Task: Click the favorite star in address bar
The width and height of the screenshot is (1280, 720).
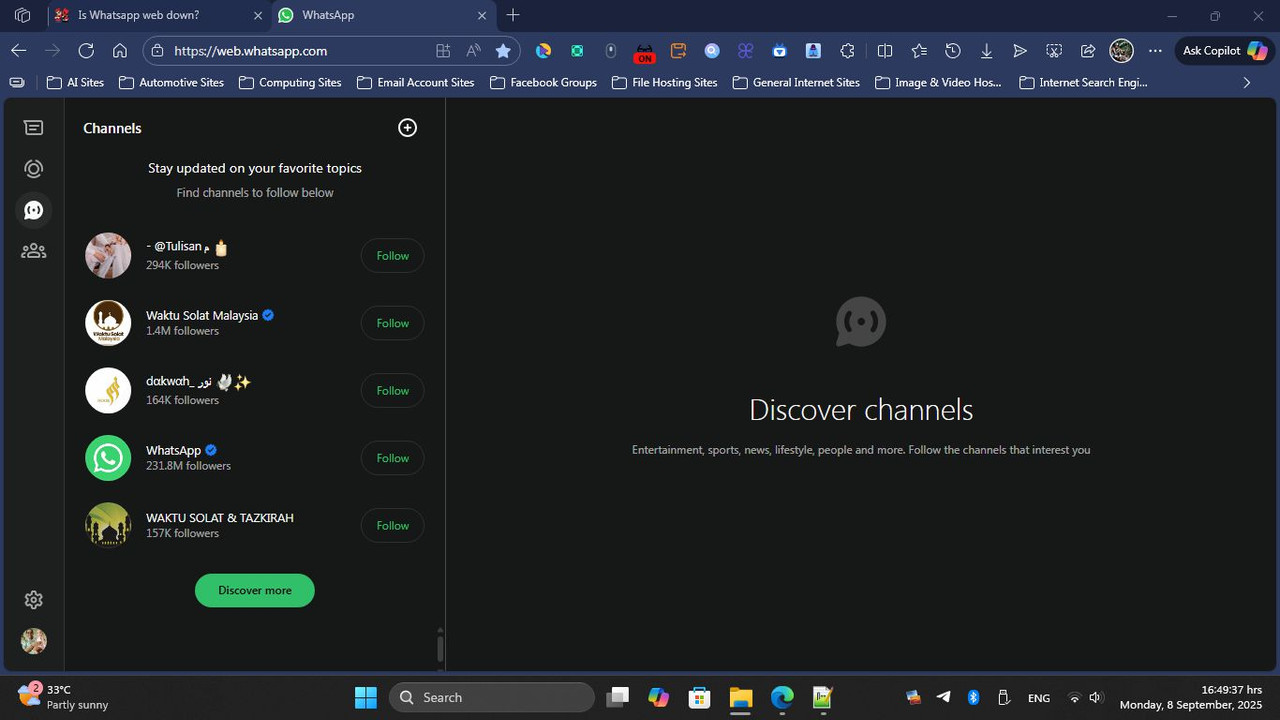Action: click(503, 50)
